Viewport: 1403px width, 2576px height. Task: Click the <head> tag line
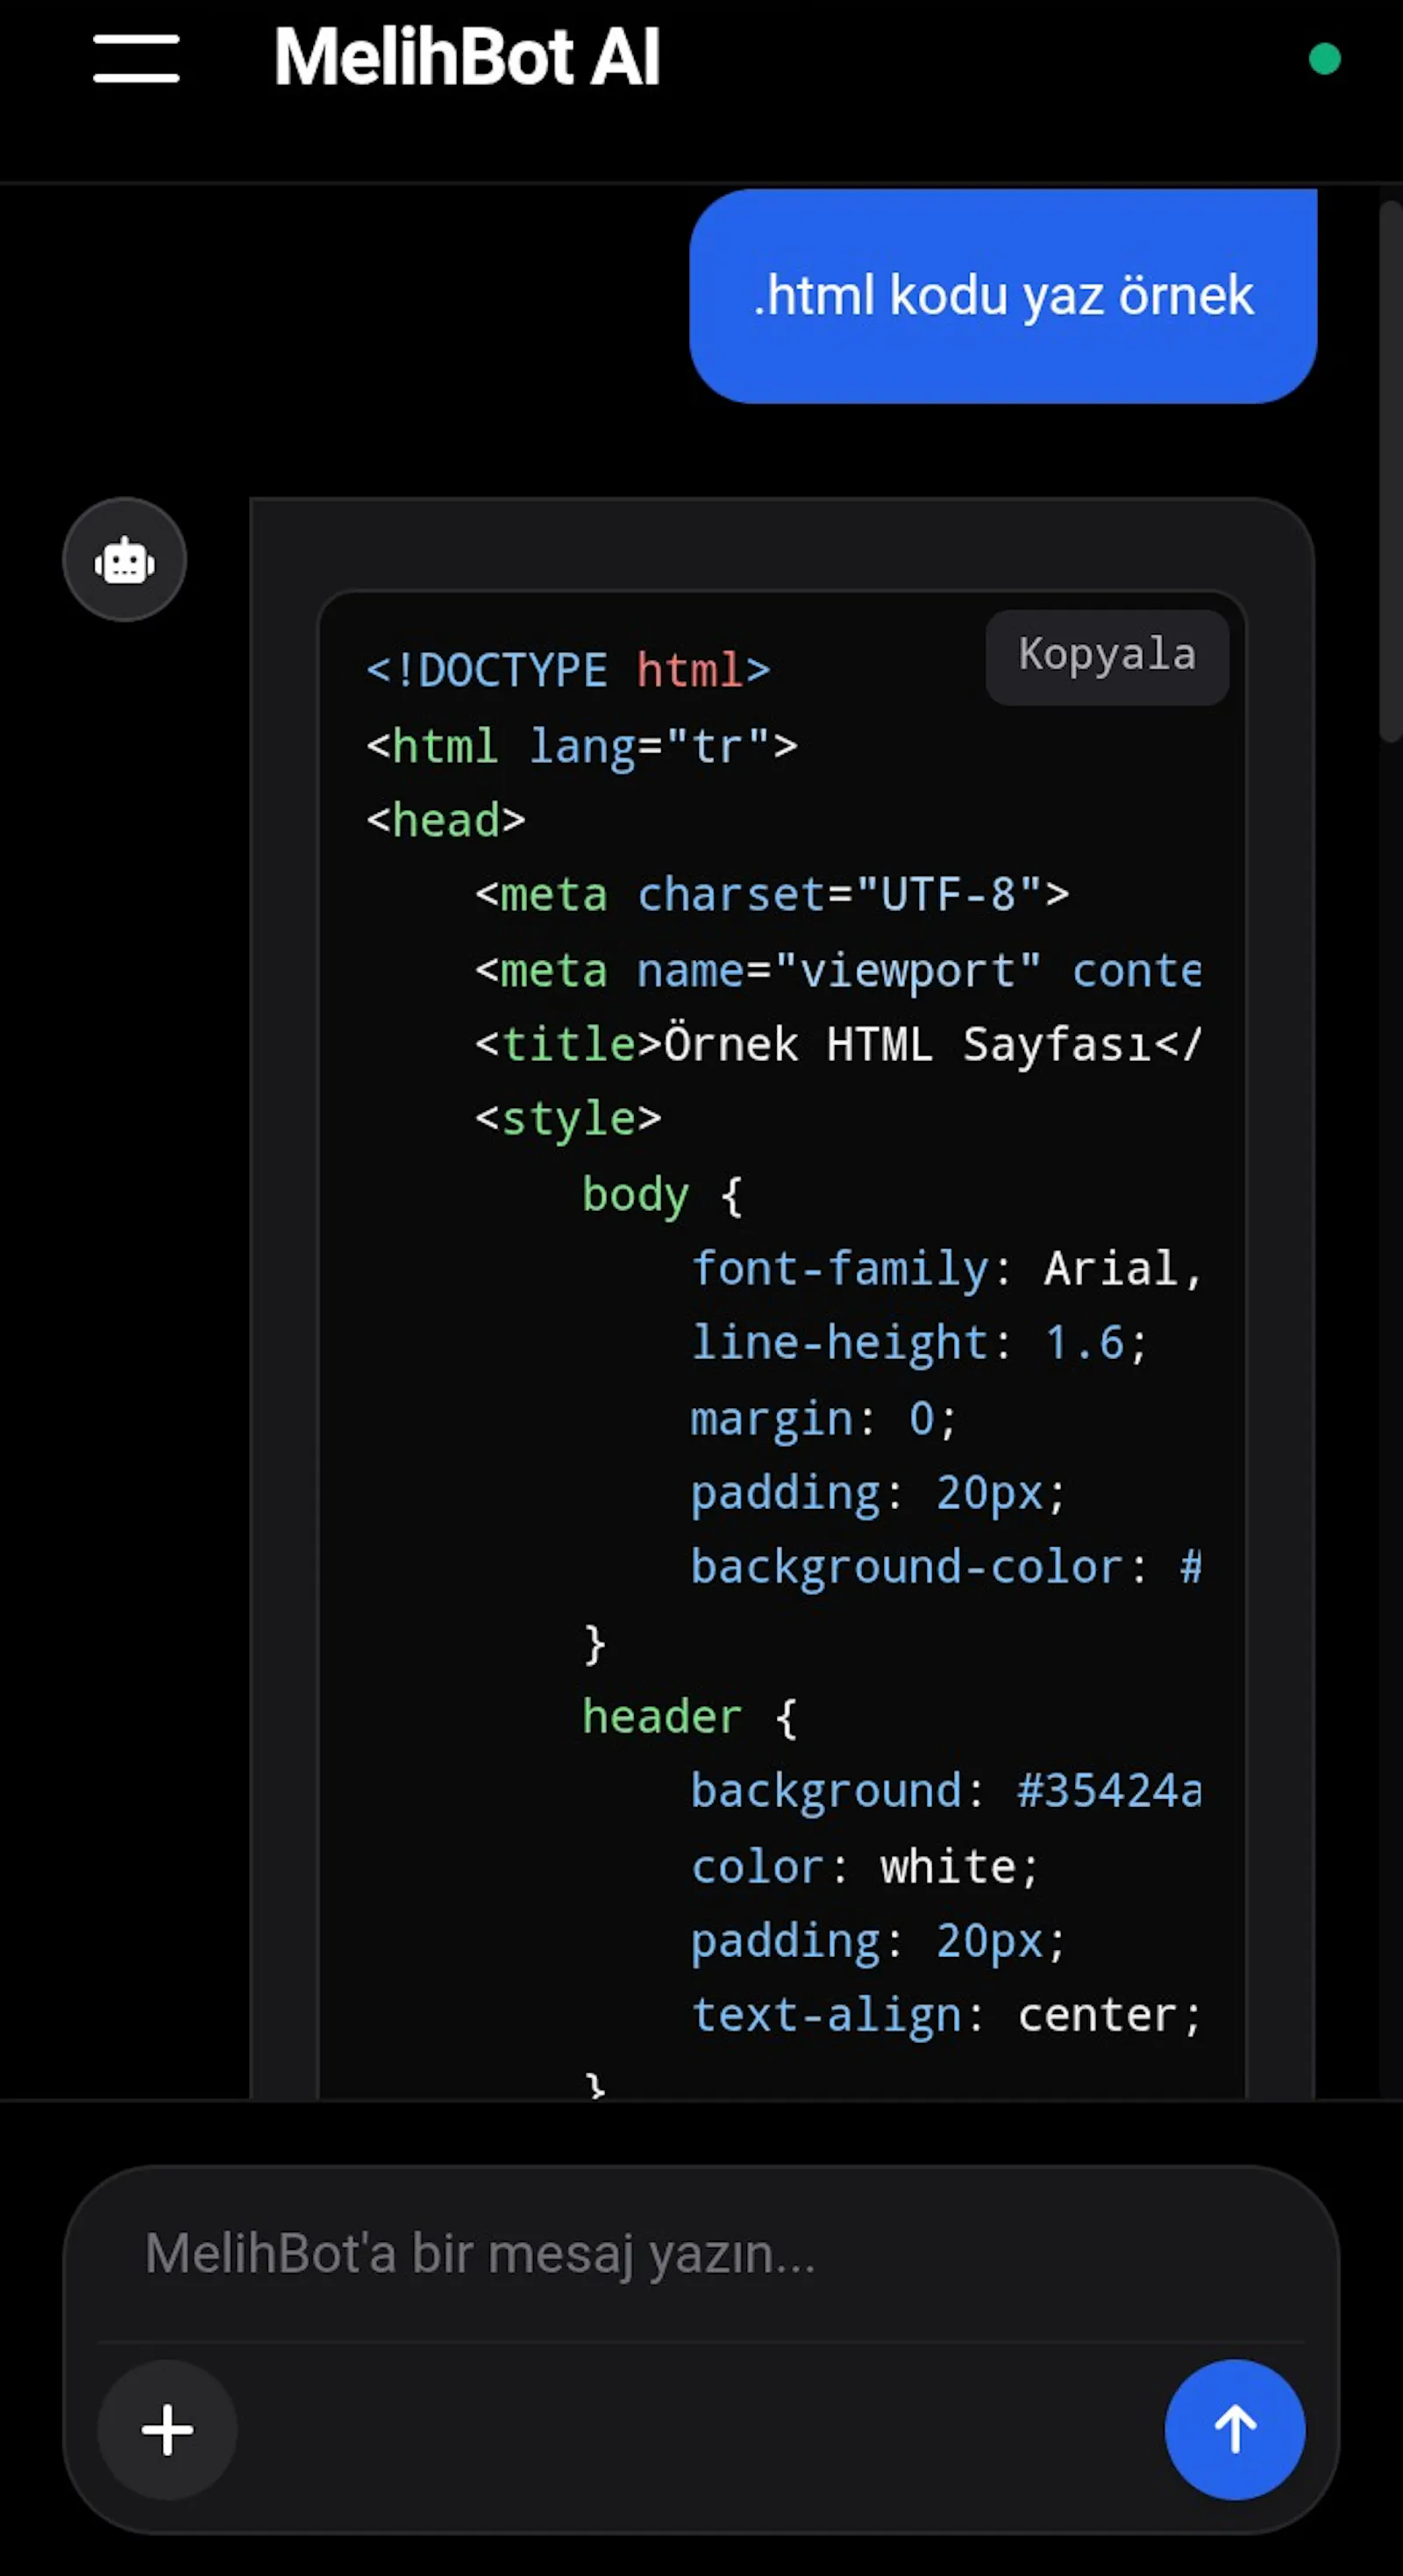pyautogui.click(x=446, y=820)
